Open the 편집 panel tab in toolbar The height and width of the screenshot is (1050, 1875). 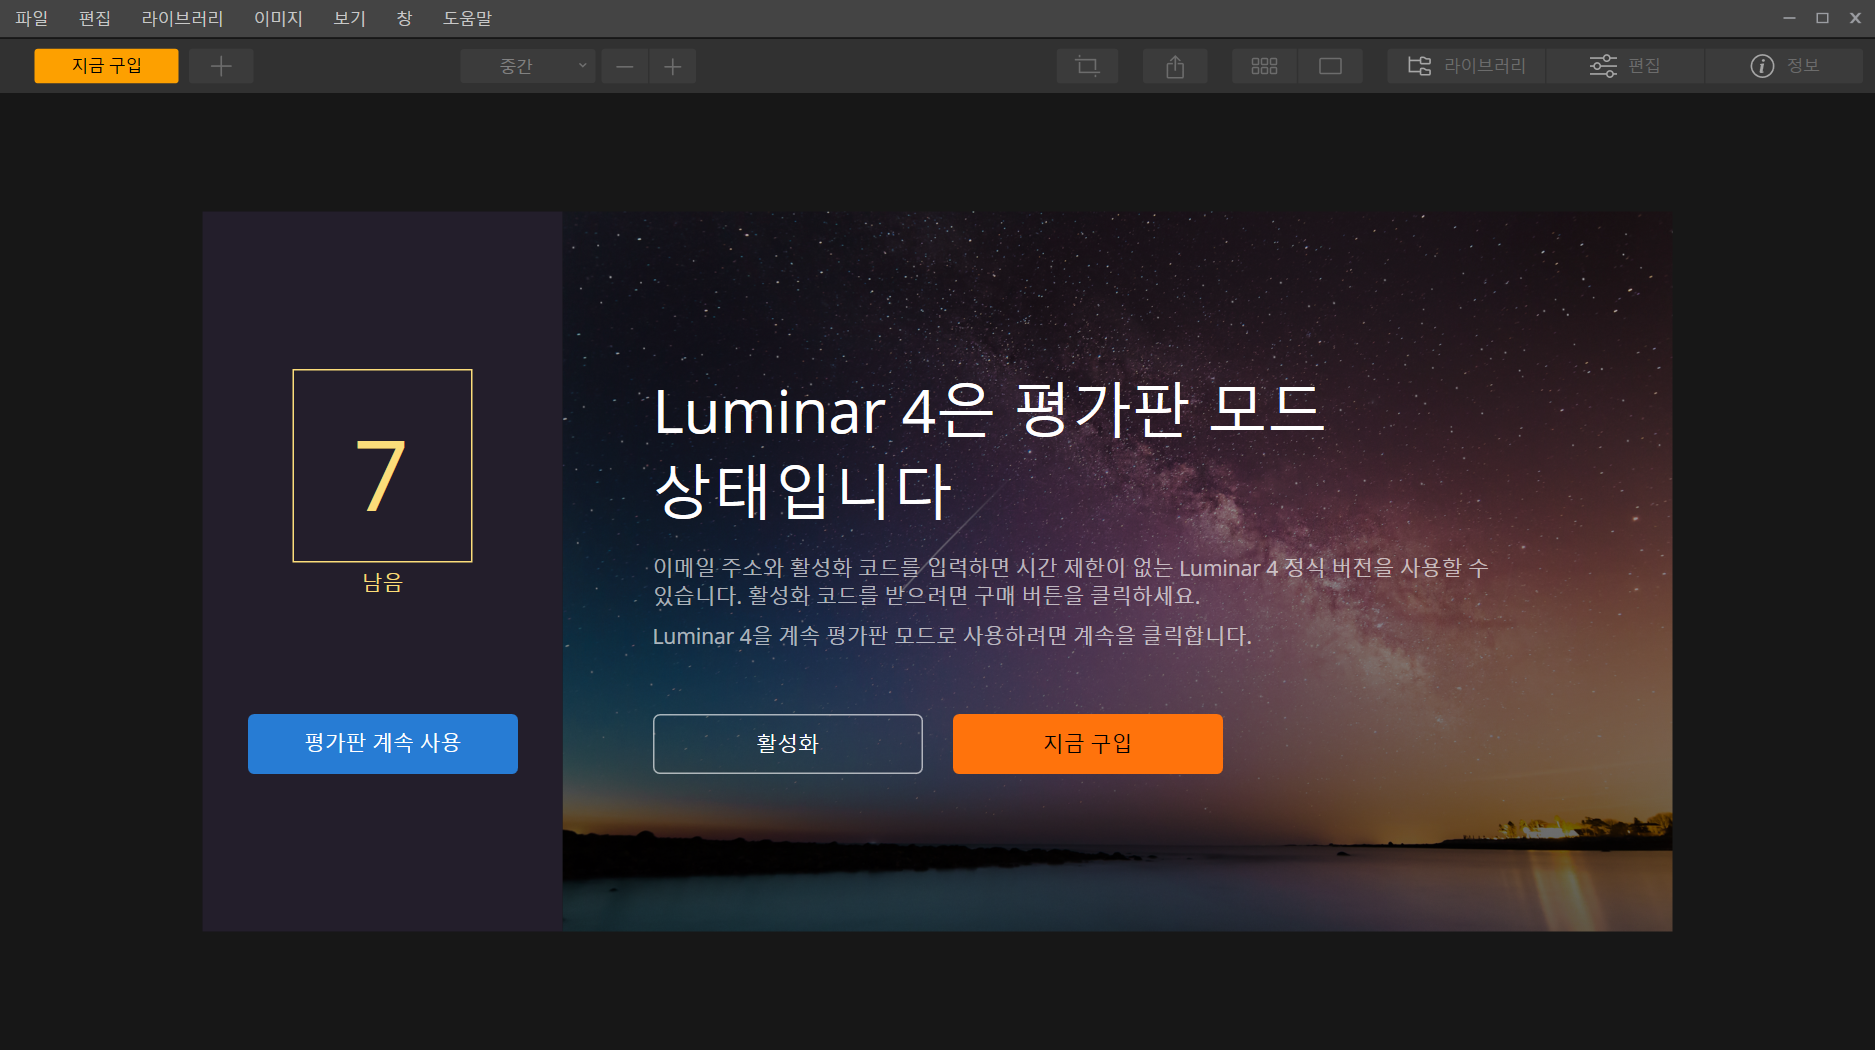(x=1625, y=66)
